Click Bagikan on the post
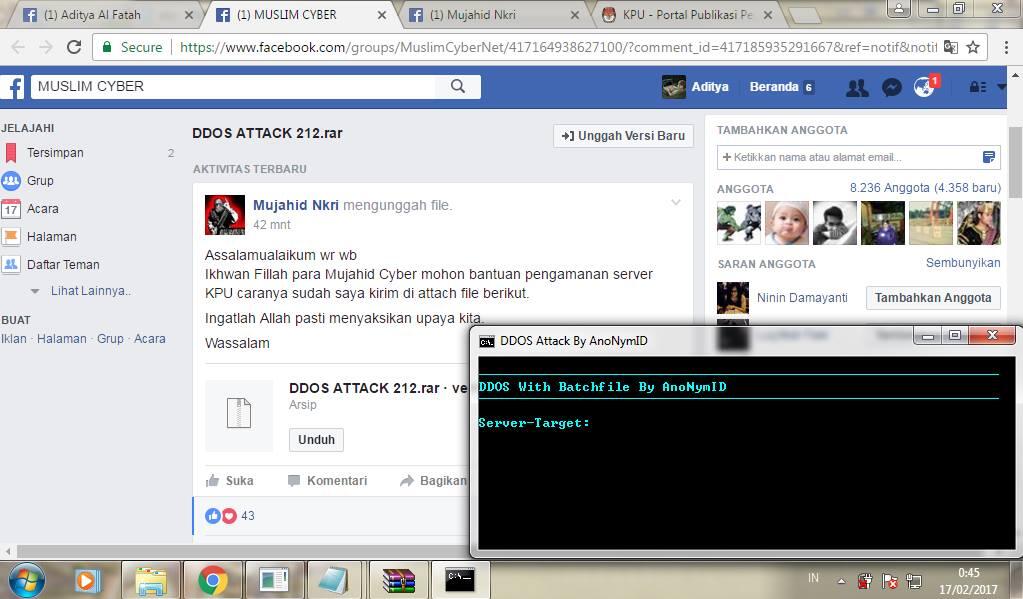 click(434, 481)
